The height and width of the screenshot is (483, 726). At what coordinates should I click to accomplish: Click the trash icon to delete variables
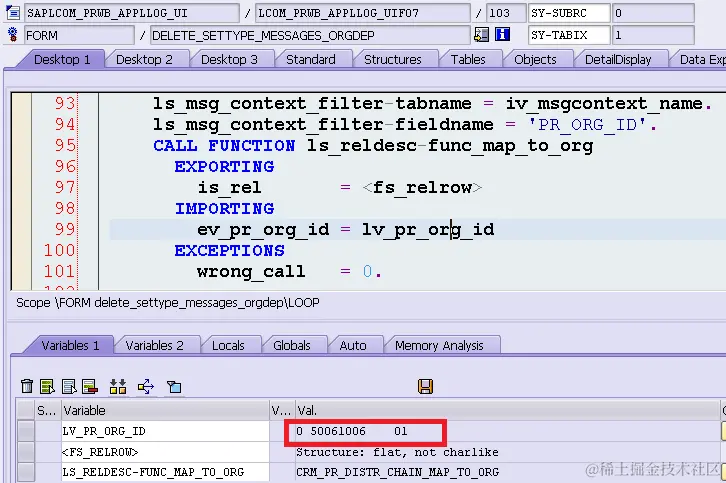[x=27, y=386]
